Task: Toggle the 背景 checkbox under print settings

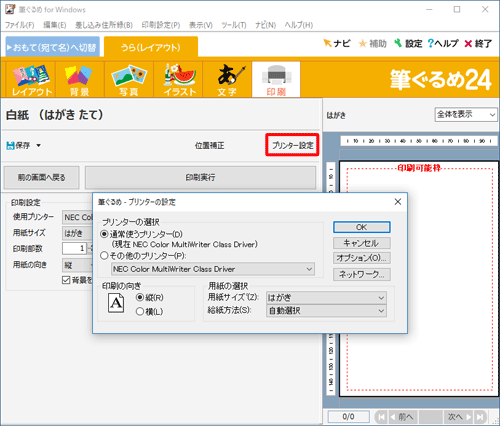Action: click(x=66, y=280)
